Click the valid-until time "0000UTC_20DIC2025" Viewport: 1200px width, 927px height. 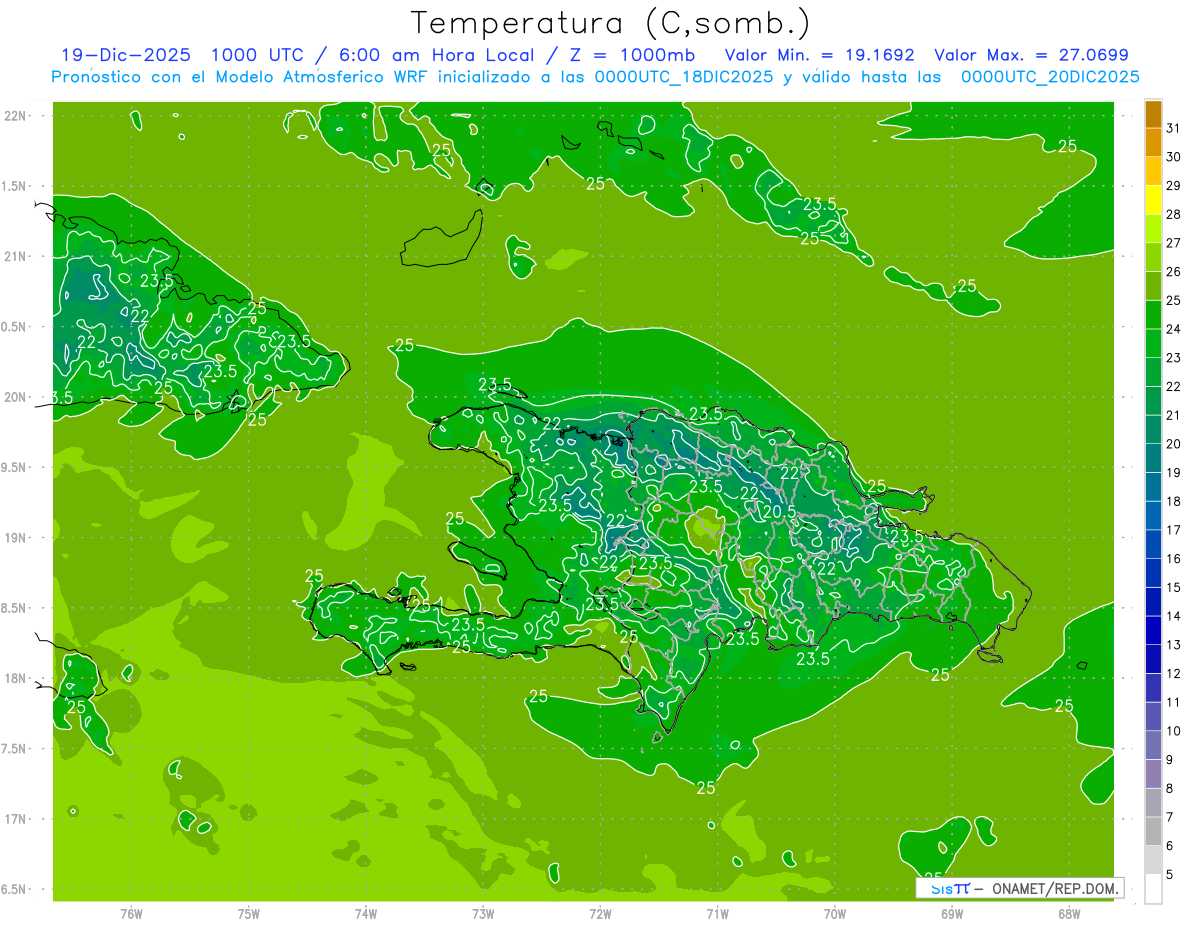coord(1050,76)
